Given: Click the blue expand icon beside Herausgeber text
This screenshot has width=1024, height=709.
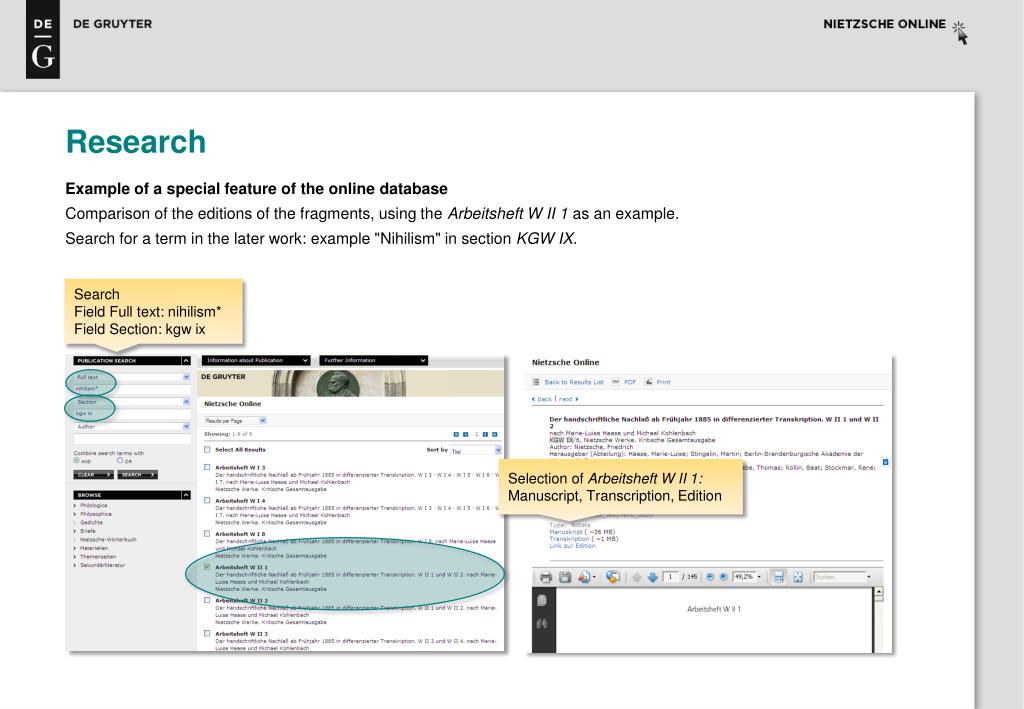Looking at the screenshot, I should click(886, 462).
